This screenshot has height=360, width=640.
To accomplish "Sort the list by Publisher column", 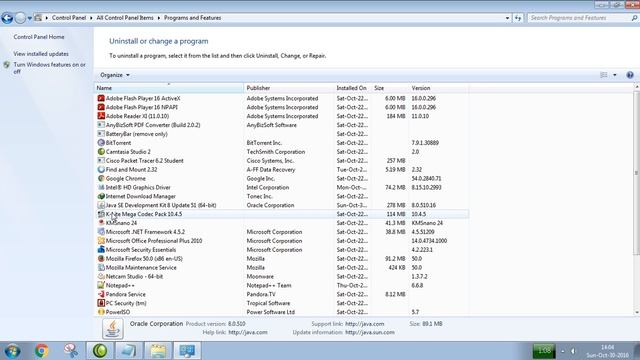I will coord(289,88).
